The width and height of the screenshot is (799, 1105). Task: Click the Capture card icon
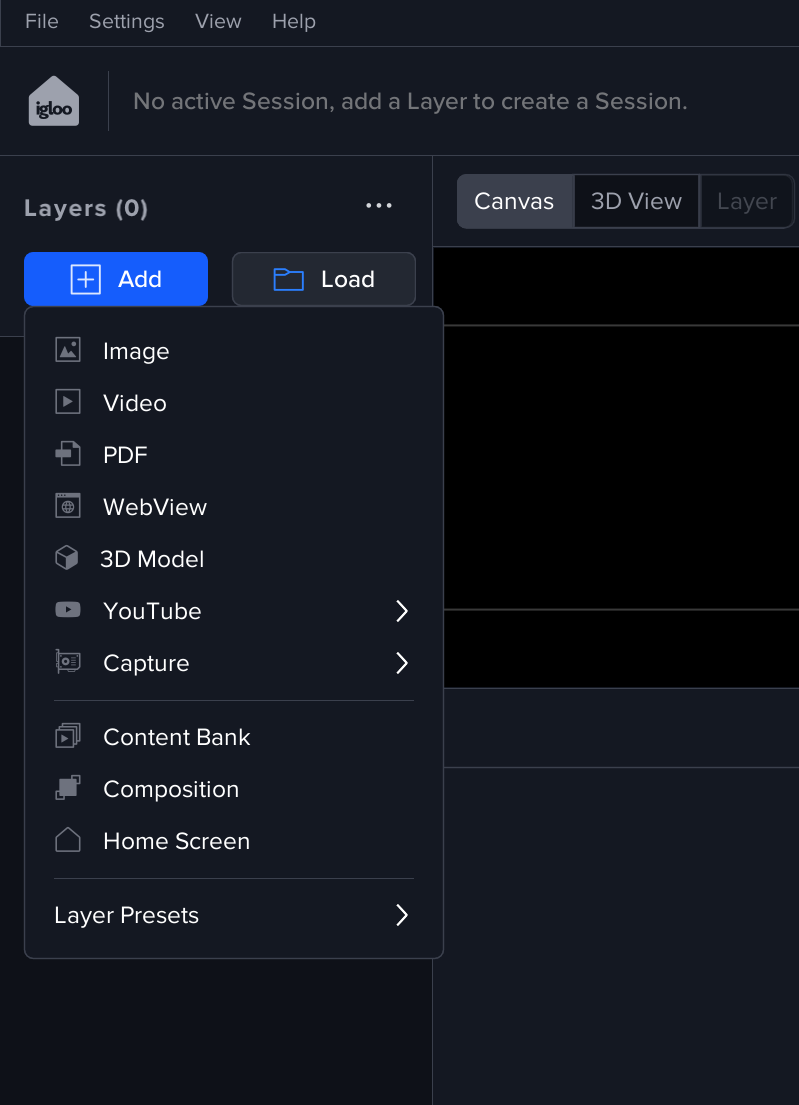(67, 662)
